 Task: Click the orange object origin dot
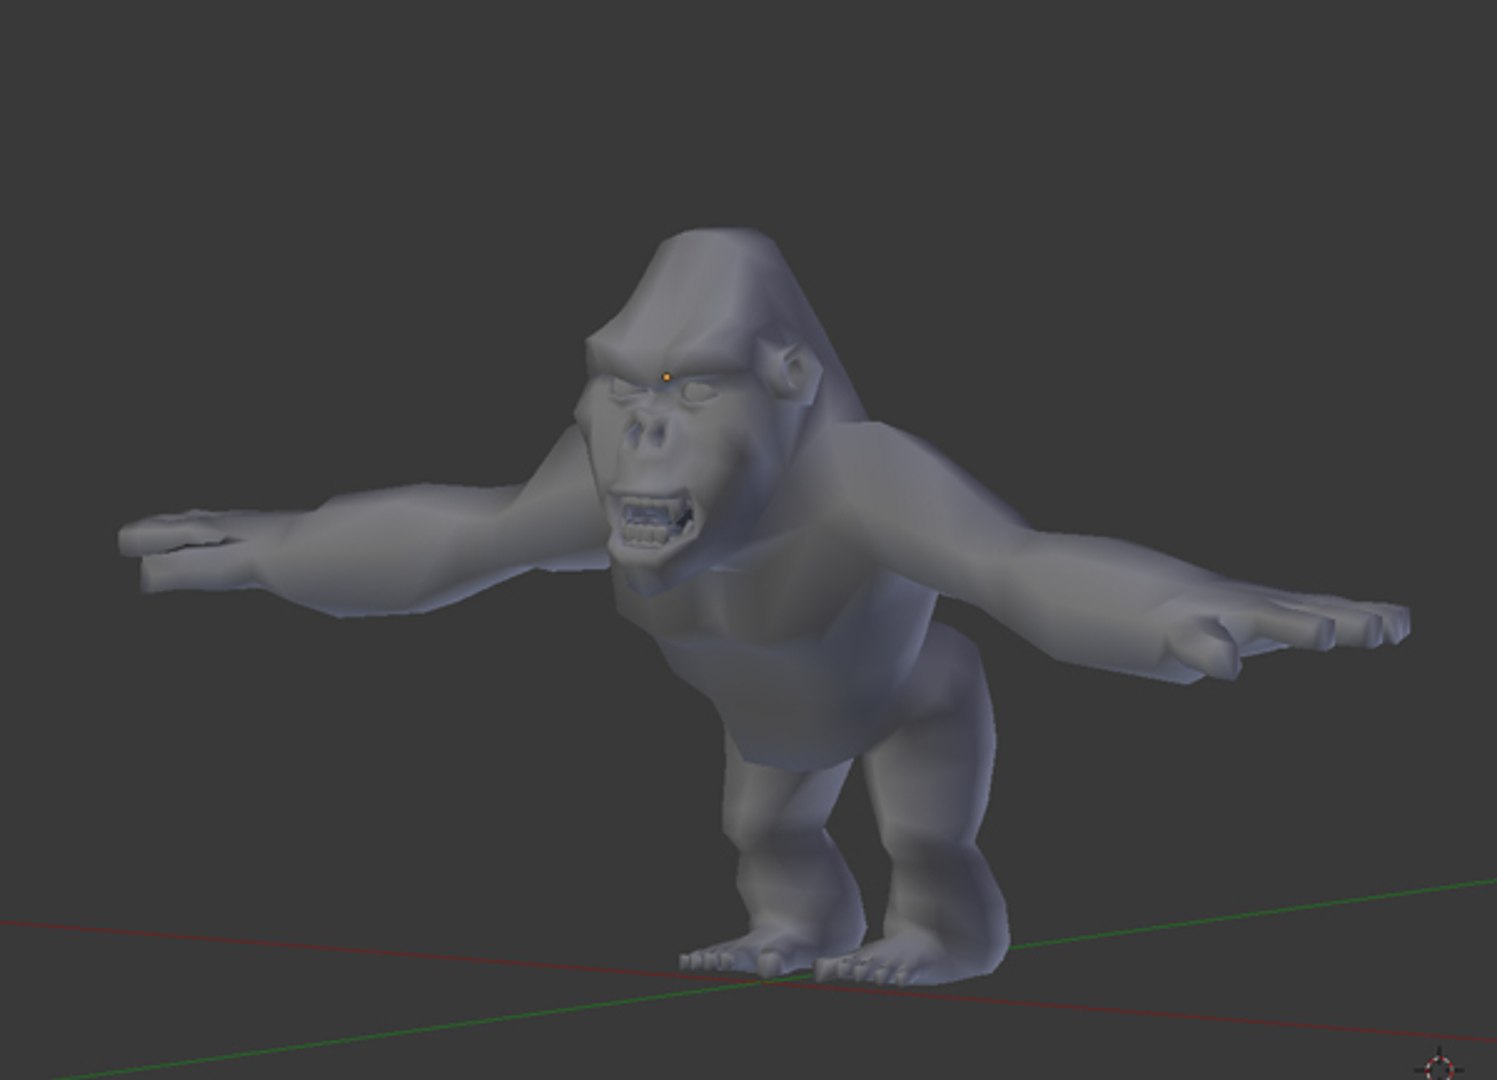[x=667, y=378]
